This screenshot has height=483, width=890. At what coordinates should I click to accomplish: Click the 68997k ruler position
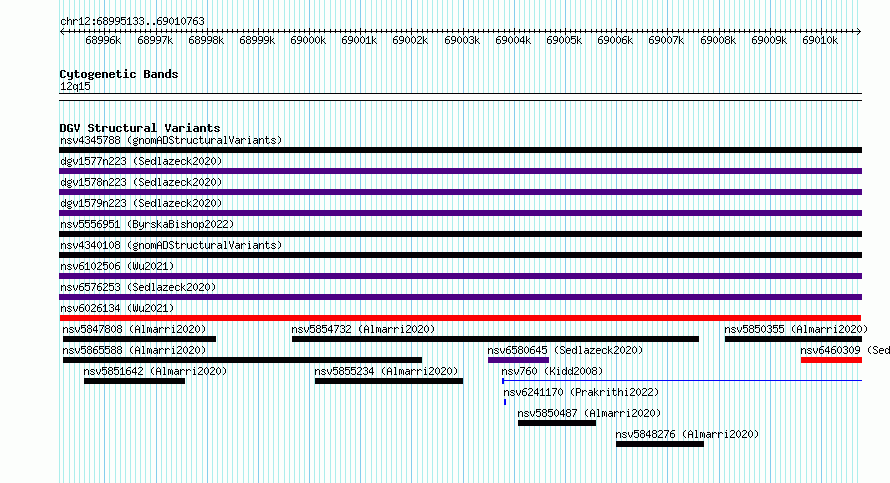(155, 40)
